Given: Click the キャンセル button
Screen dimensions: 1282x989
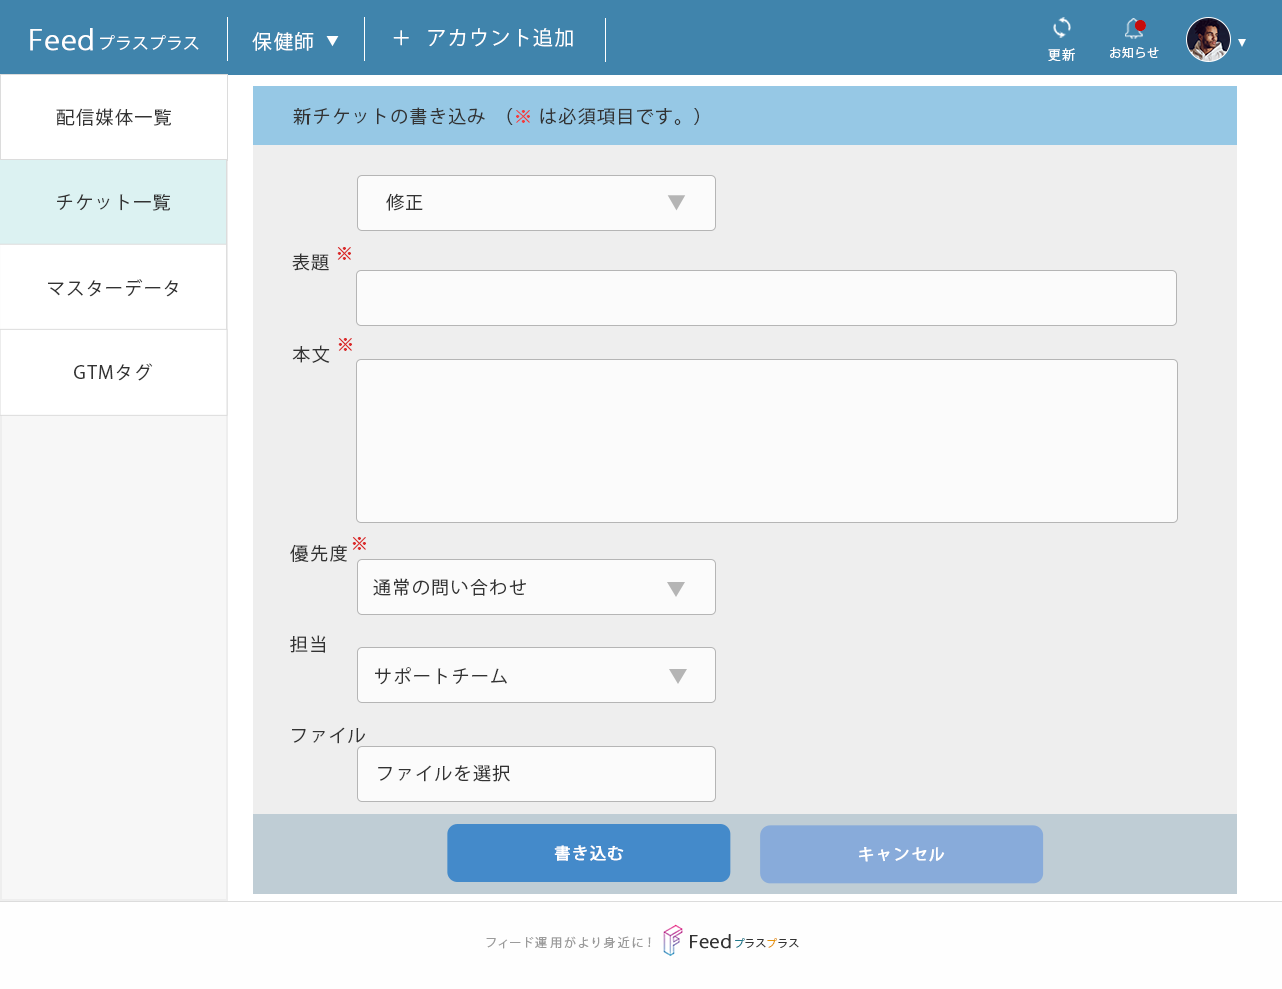Looking at the screenshot, I should click(901, 854).
